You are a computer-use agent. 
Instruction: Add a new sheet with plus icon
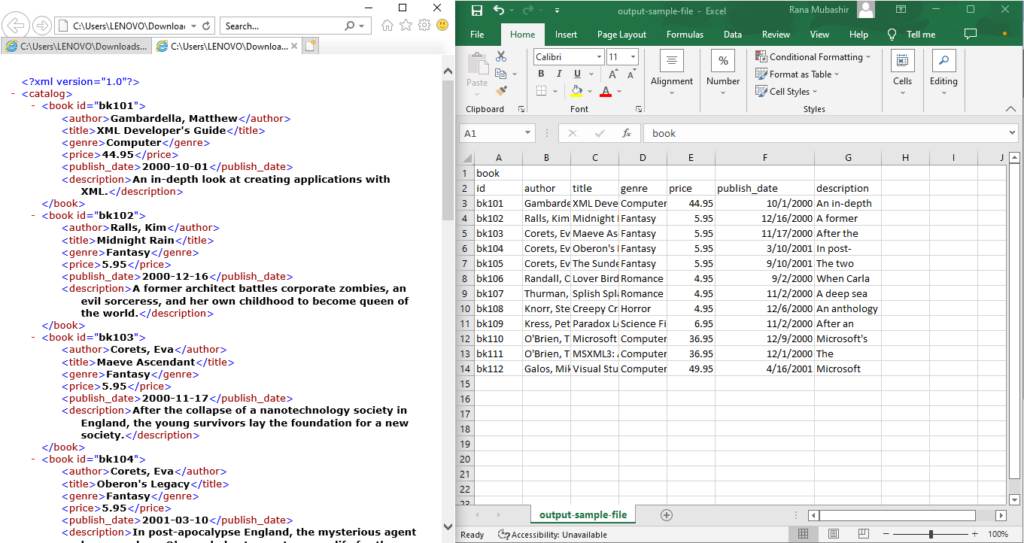pyautogui.click(x=666, y=515)
